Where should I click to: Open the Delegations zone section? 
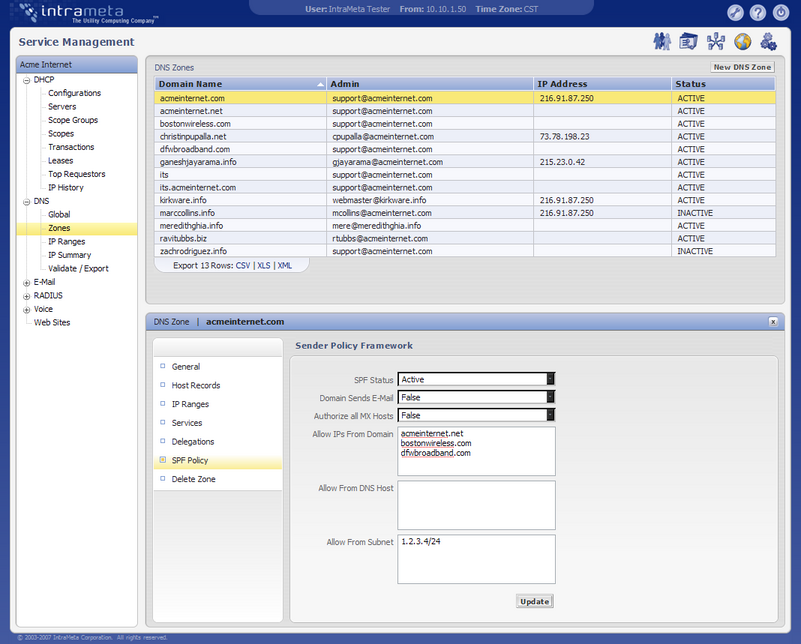point(193,442)
